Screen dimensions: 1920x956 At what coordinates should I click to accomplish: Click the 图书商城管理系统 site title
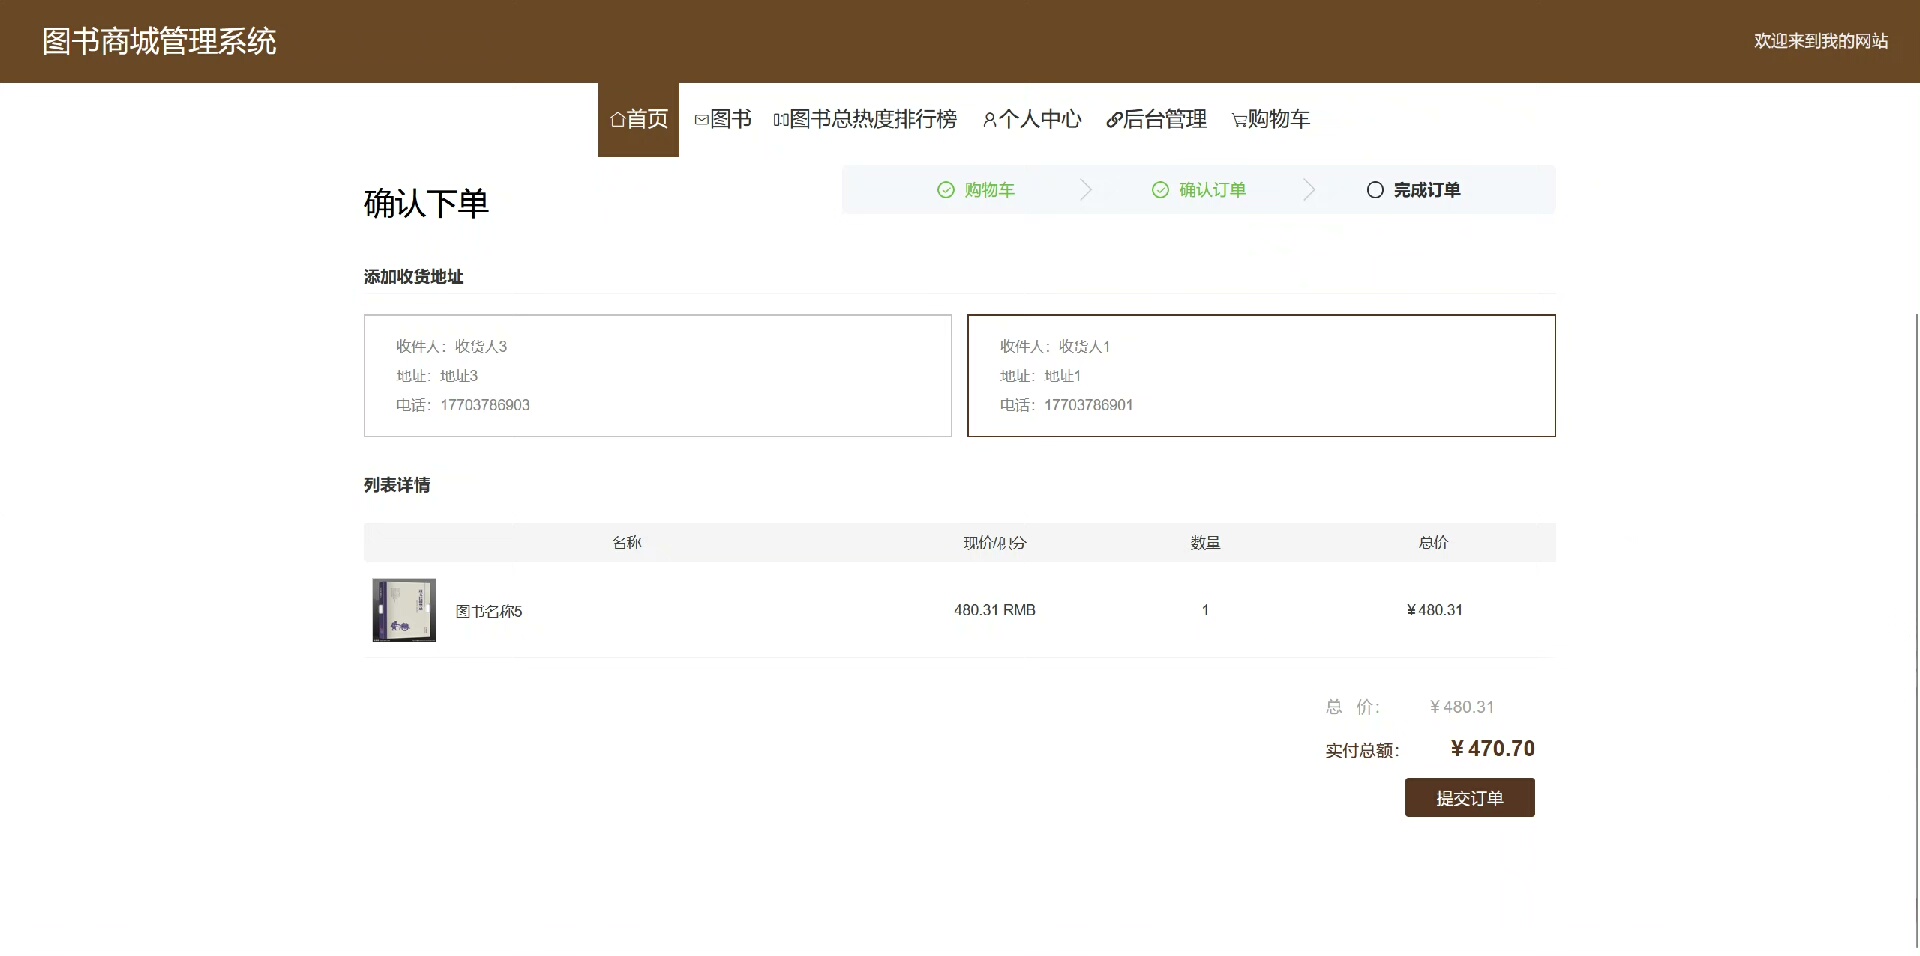159,41
